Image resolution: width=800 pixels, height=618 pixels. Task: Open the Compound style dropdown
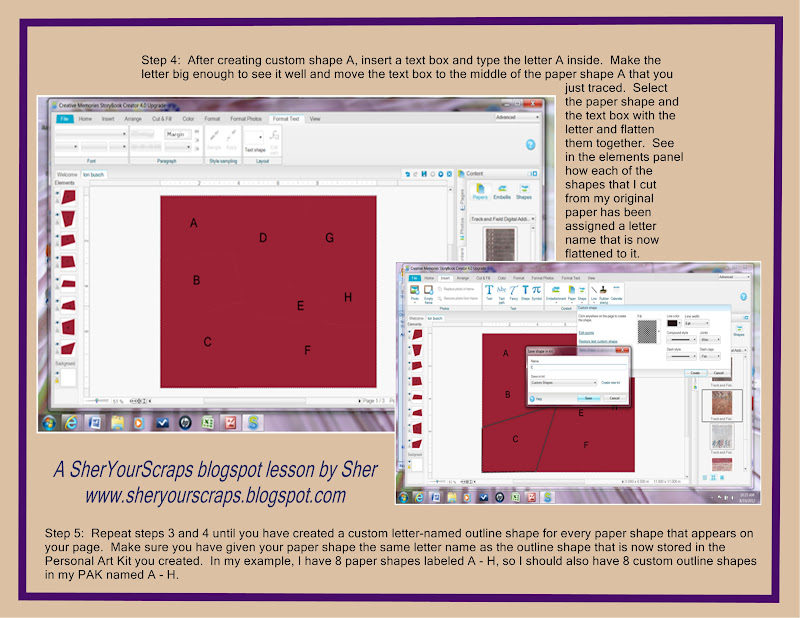click(x=682, y=339)
